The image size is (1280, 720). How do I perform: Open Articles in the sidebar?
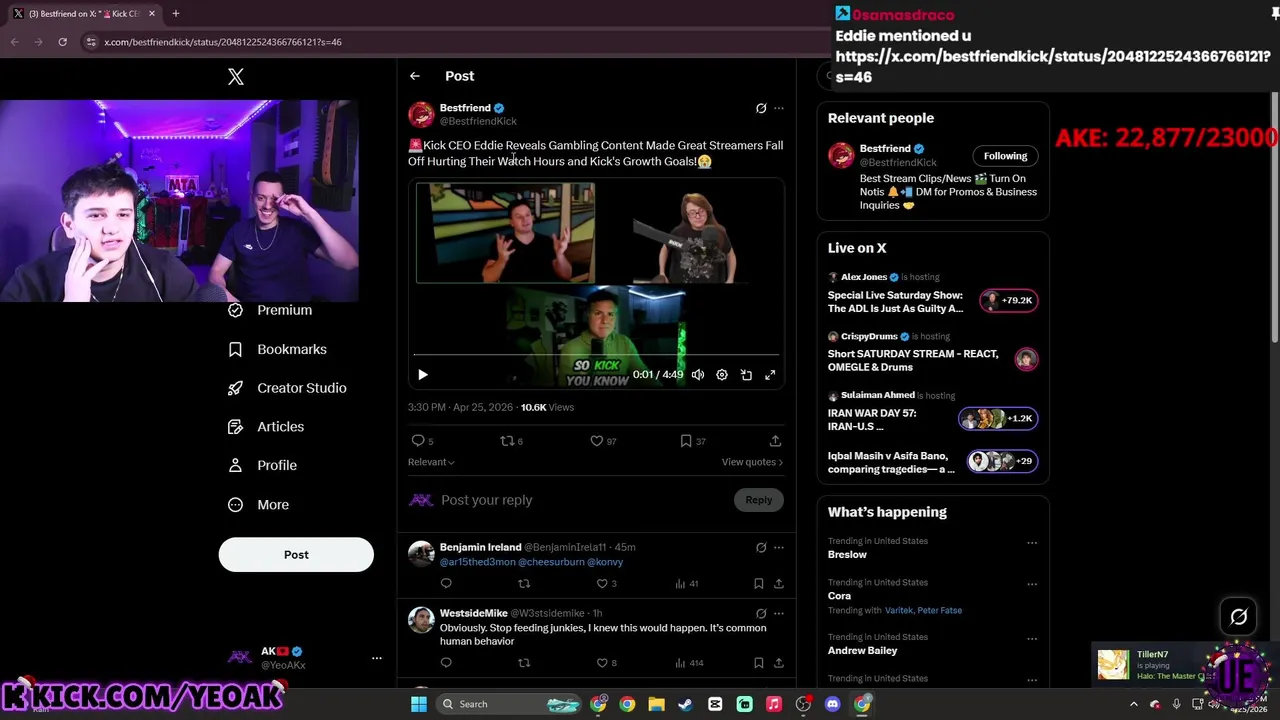click(x=266, y=427)
